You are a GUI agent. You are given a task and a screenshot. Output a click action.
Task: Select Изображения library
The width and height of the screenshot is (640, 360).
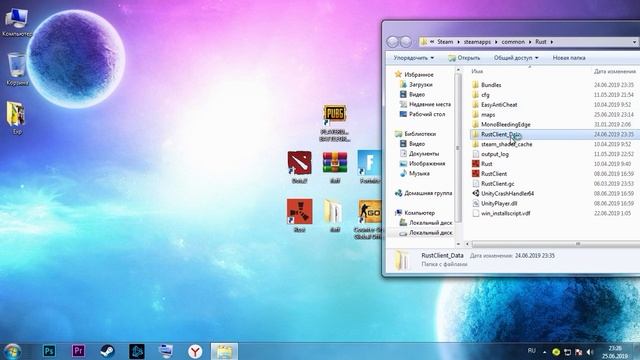(422, 163)
